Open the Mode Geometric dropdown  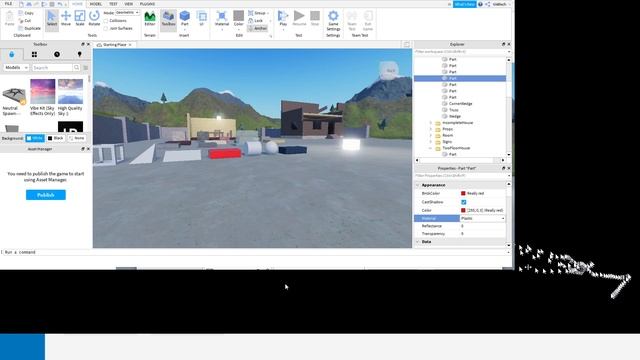click(x=127, y=13)
